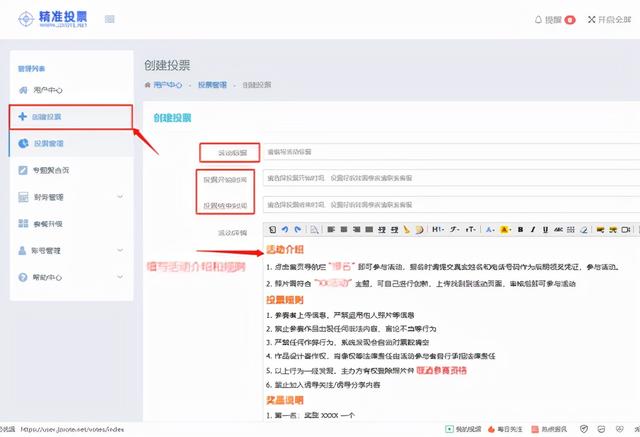Toggle the editor HTML source view icon
The width and height of the screenshot is (640, 437).
tap(273, 230)
